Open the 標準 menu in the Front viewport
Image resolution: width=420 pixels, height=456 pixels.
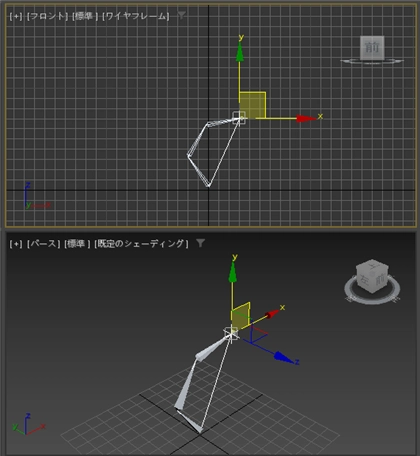click(85, 16)
